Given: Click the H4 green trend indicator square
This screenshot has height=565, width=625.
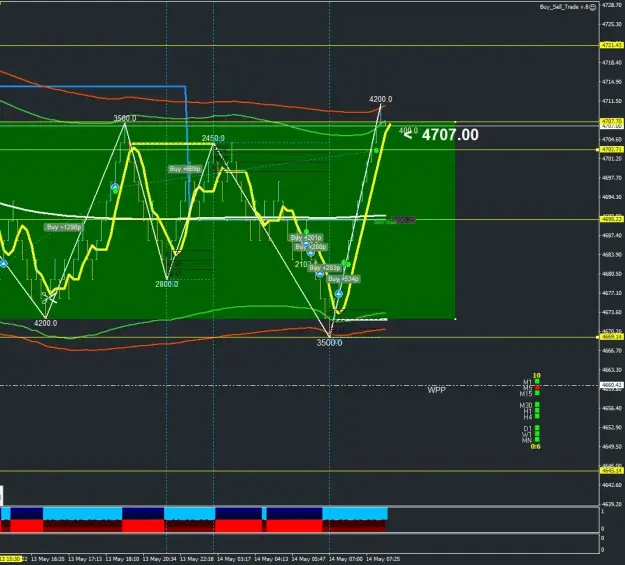Looking at the screenshot, I should tap(537, 416).
